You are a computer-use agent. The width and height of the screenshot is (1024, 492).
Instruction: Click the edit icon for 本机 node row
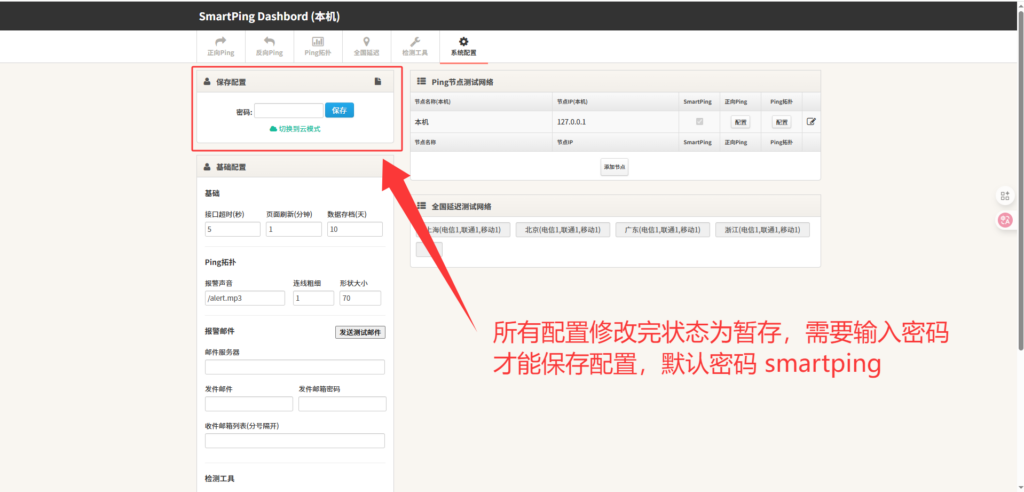tap(811, 122)
